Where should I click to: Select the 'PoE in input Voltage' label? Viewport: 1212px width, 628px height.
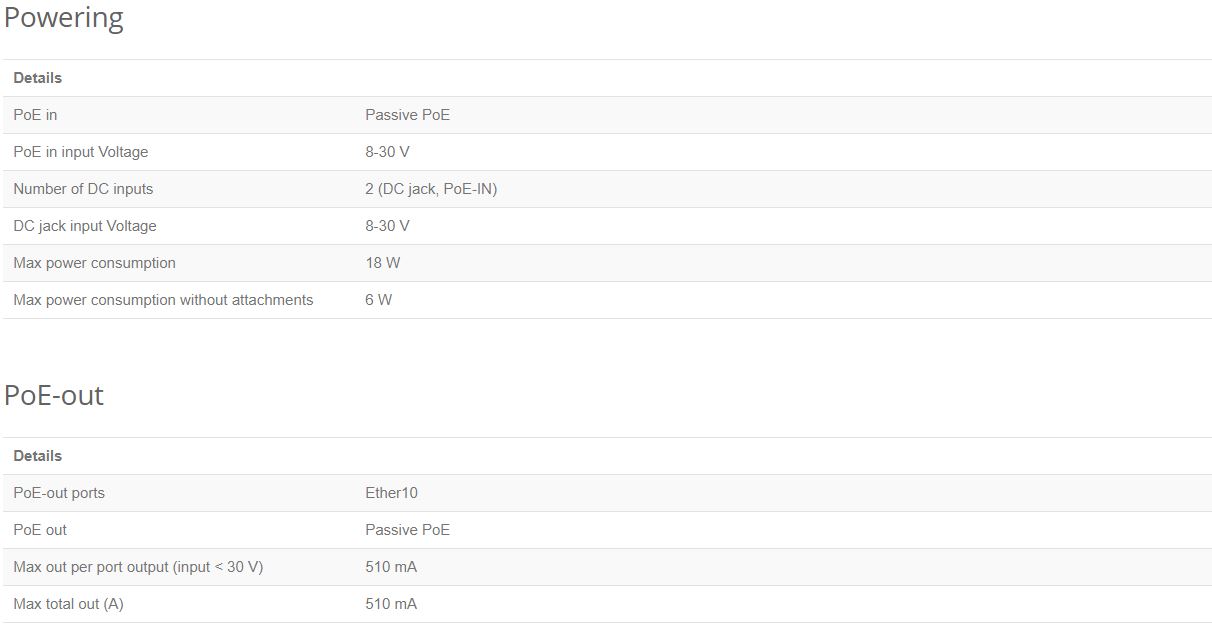pyautogui.click(x=80, y=152)
